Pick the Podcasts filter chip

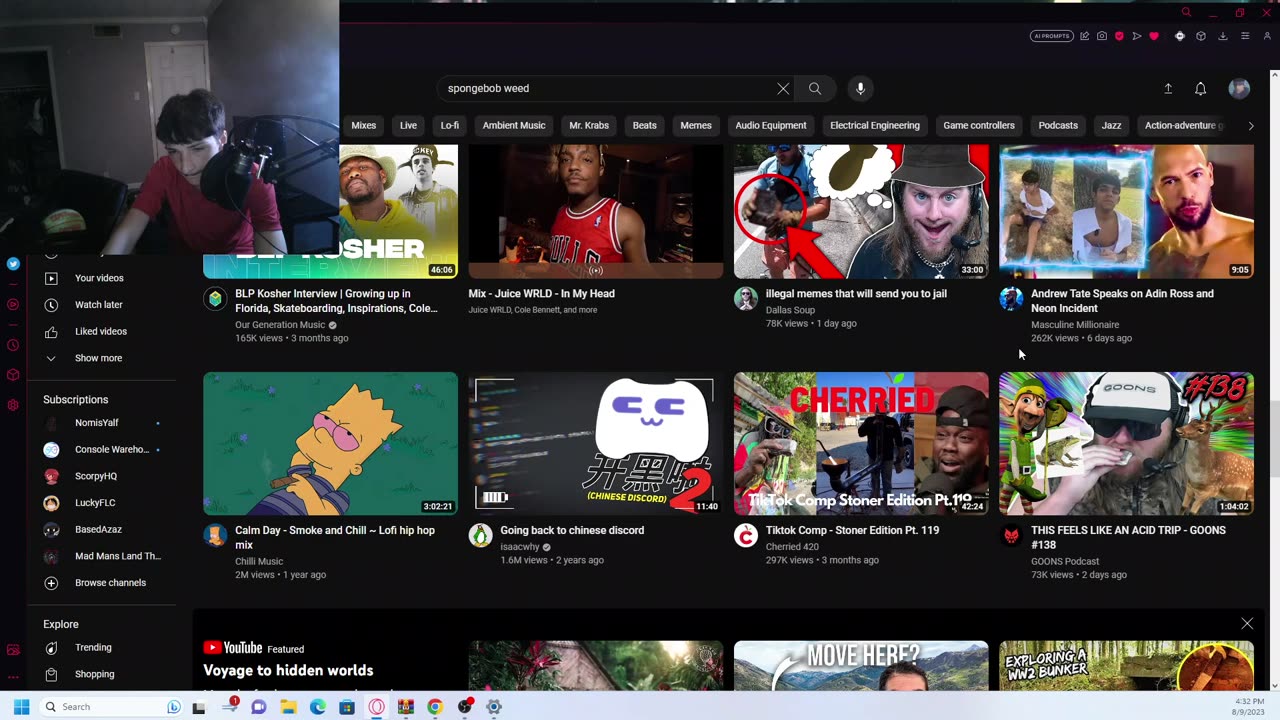point(1058,125)
